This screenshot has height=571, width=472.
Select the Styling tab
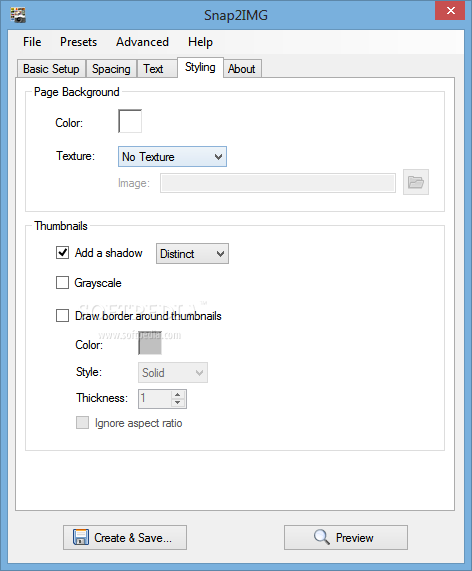point(200,67)
